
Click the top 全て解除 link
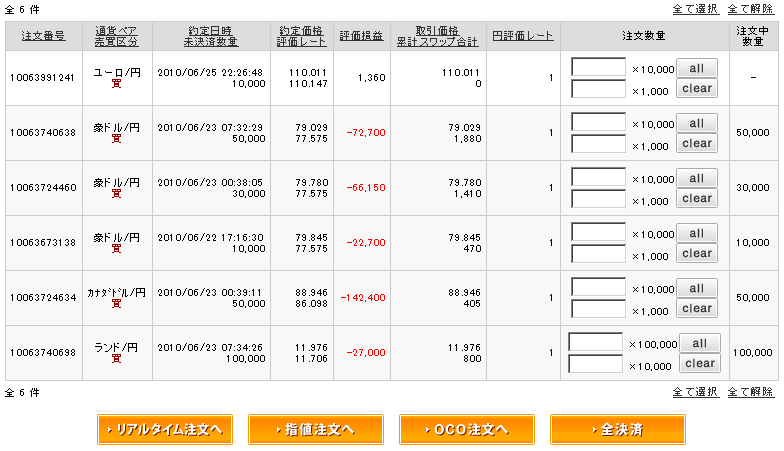750,8
